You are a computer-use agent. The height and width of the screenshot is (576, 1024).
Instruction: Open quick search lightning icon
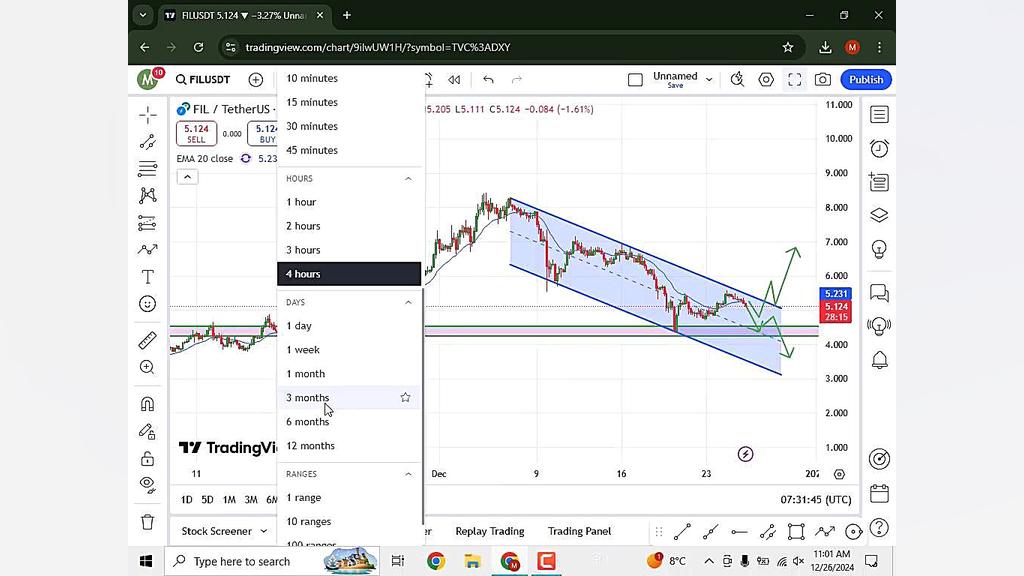coord(737,80)
